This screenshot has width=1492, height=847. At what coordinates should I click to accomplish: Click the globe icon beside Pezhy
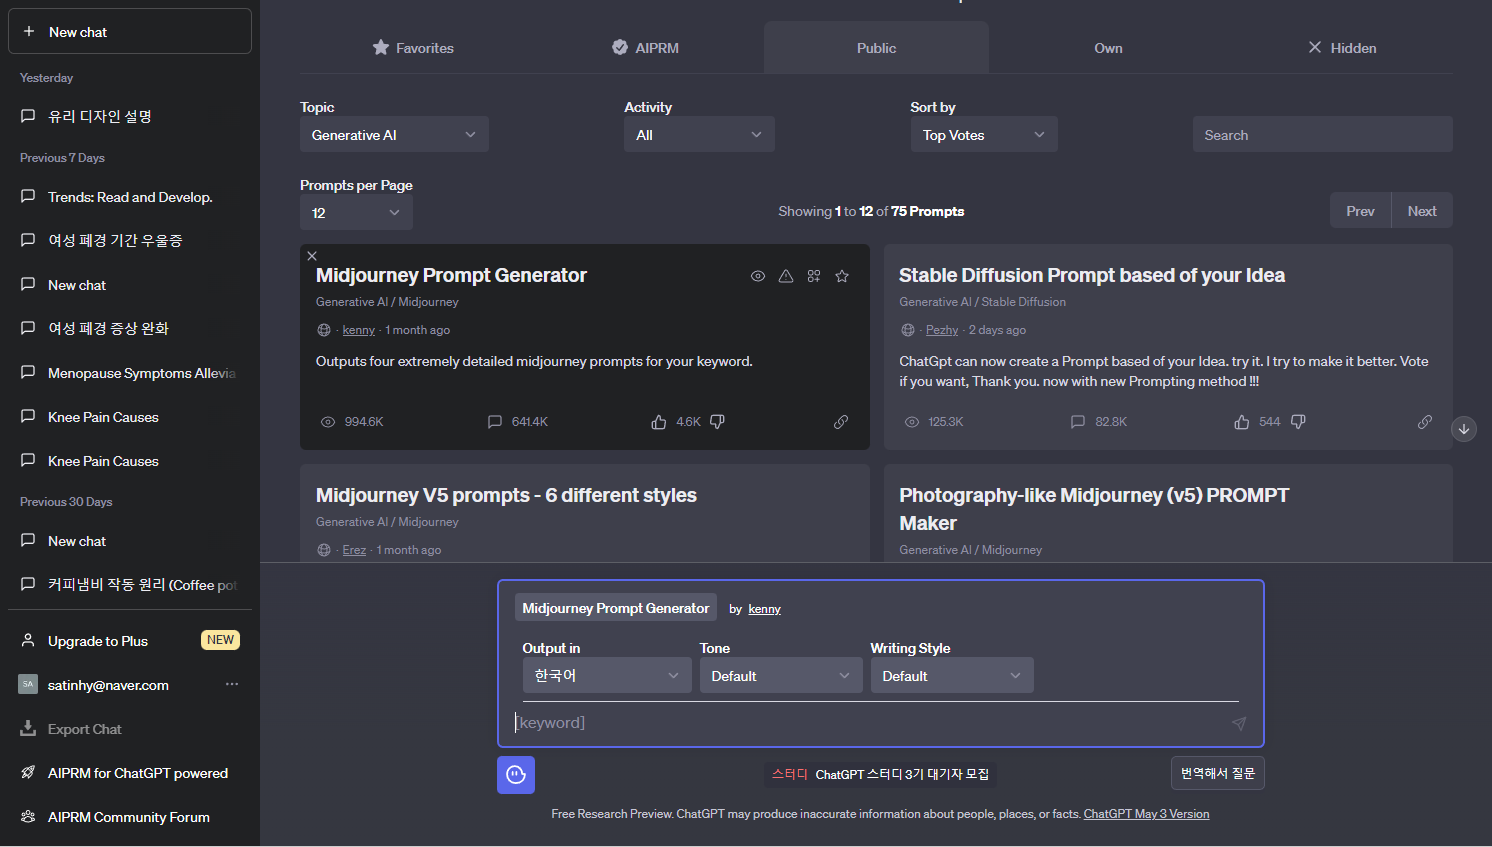(x=908, y=330)
